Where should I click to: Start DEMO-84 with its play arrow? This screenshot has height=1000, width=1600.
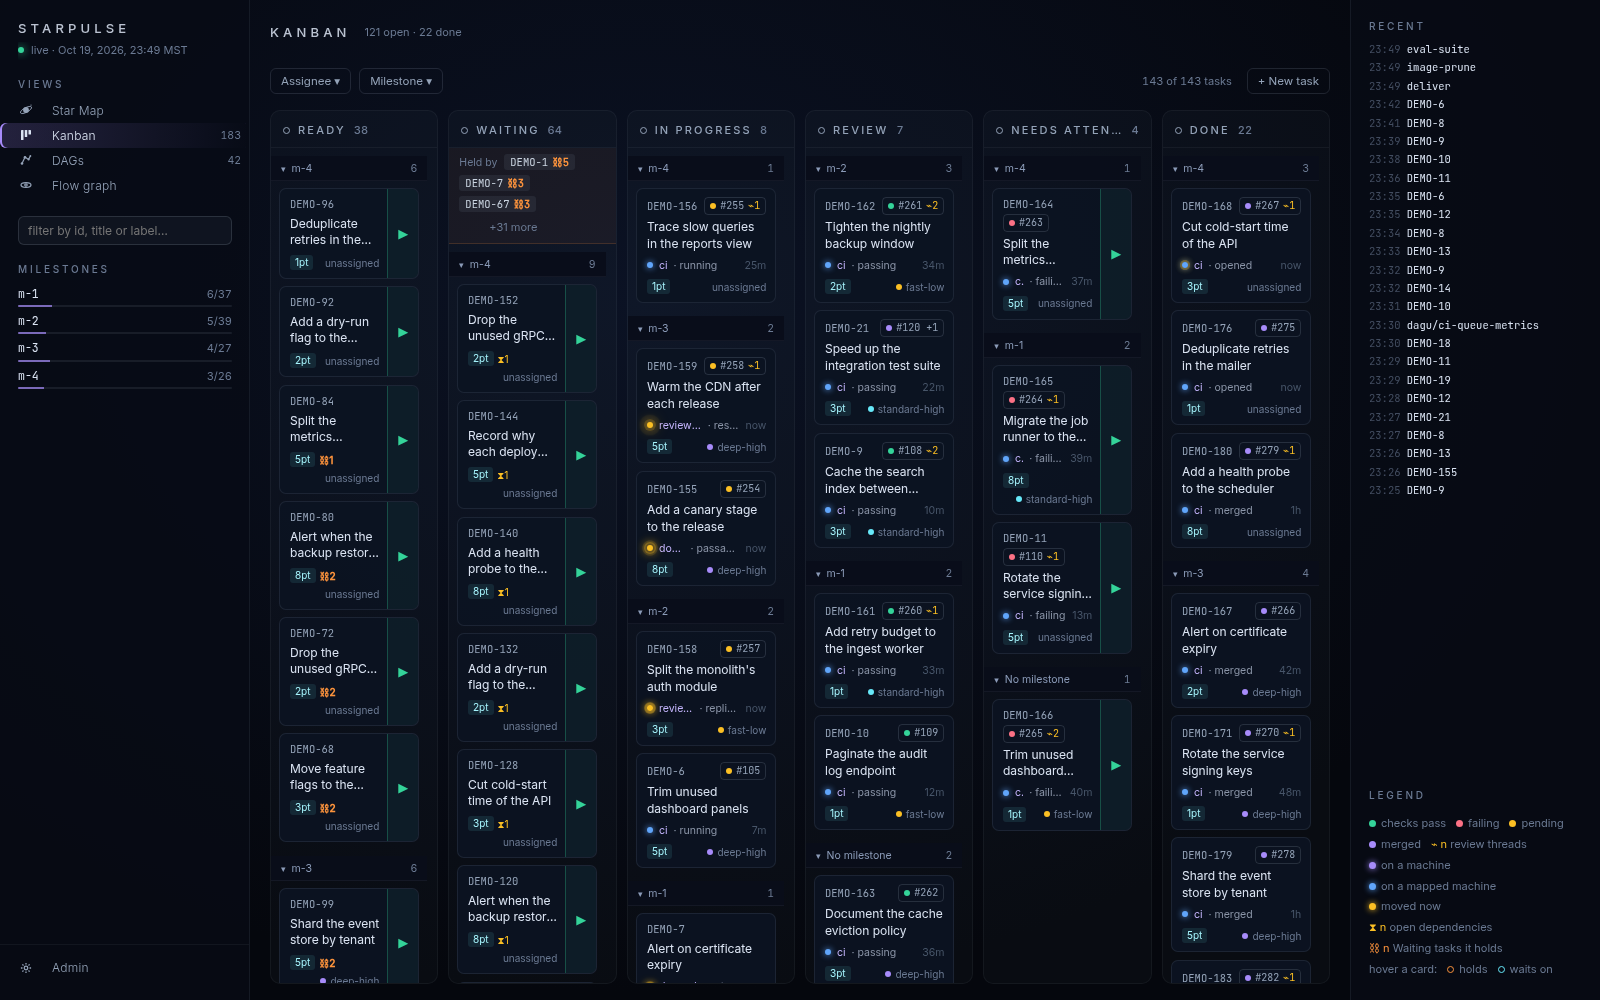tap(403, 440)
